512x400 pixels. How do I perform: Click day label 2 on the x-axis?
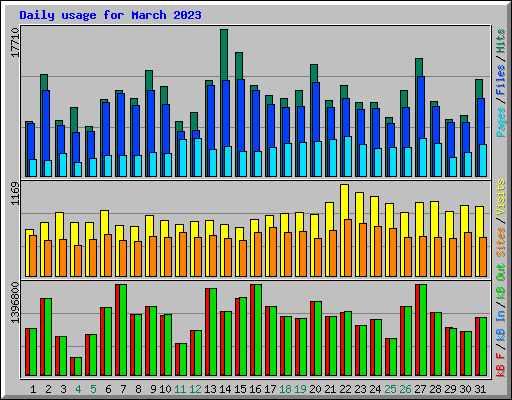(48, 389)
